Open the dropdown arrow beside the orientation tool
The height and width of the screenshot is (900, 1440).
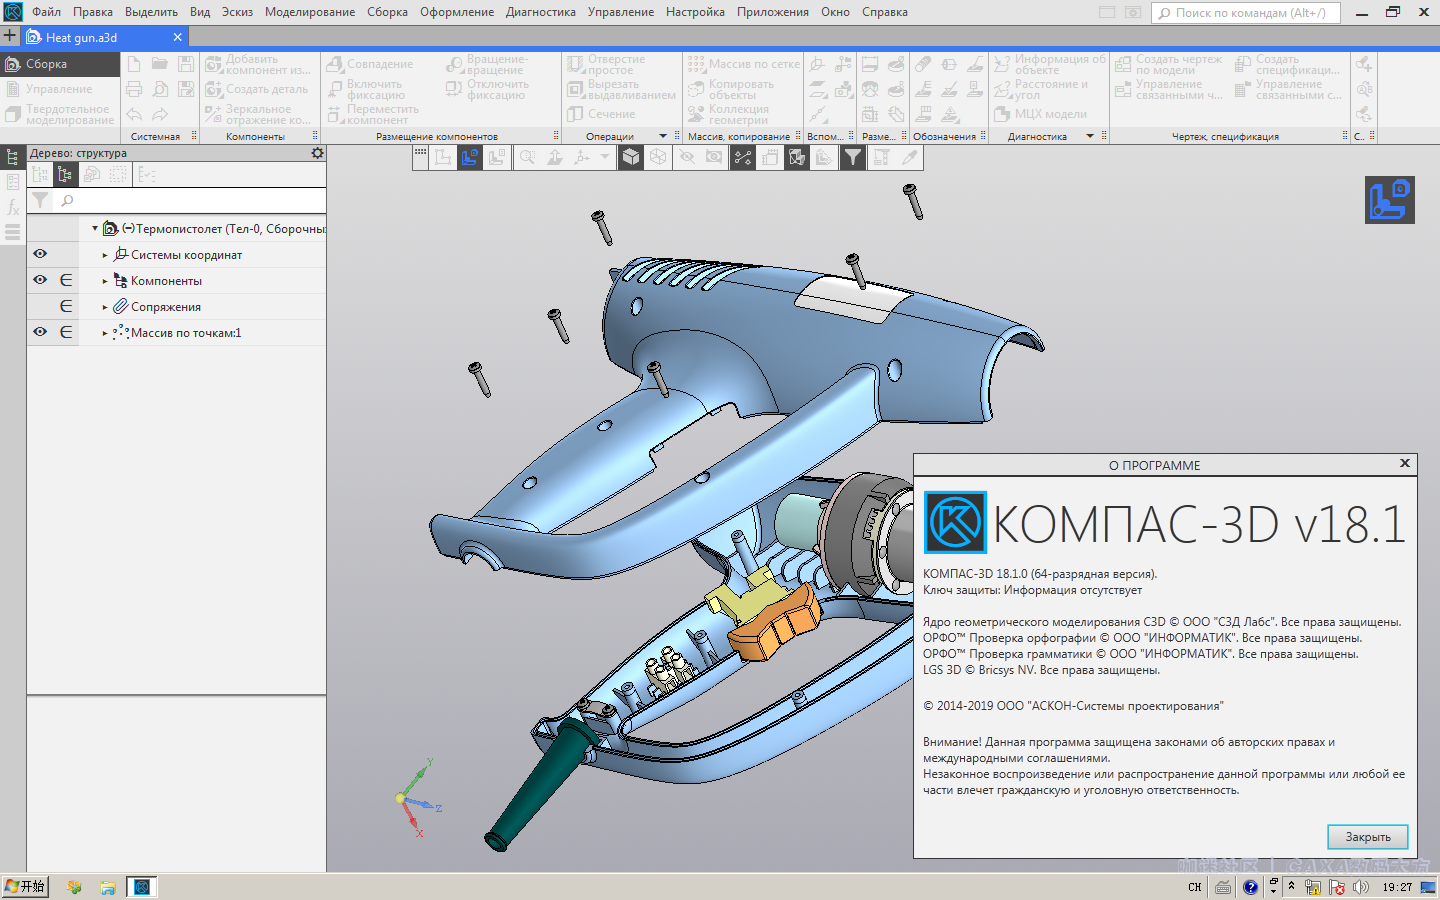pos(605,157)
